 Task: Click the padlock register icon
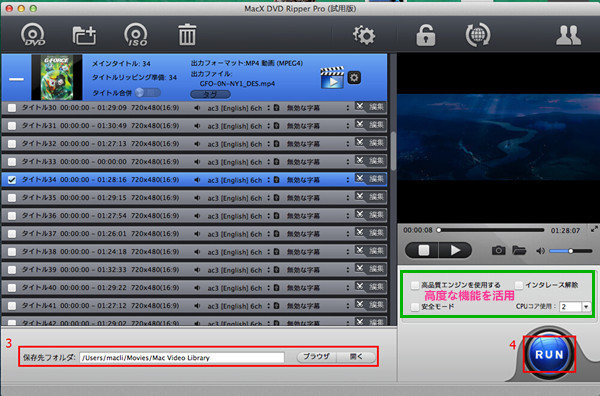(426, 35)
